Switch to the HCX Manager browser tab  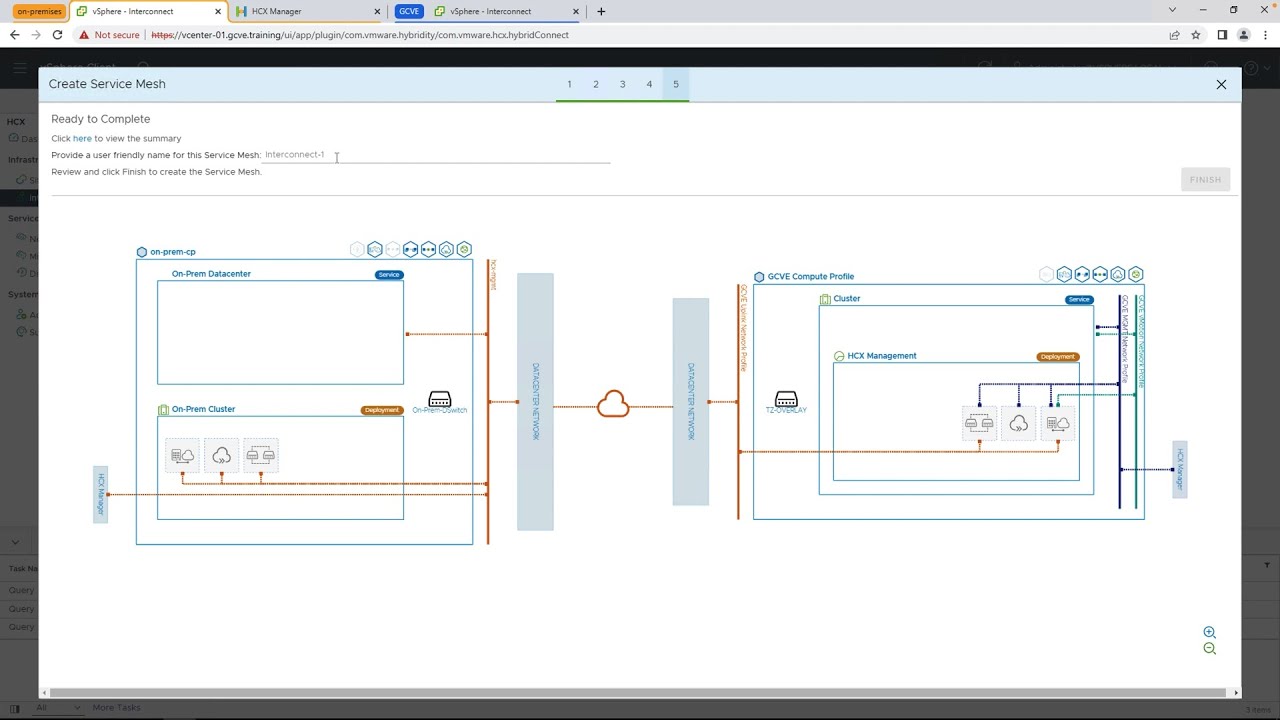(307, 11)
